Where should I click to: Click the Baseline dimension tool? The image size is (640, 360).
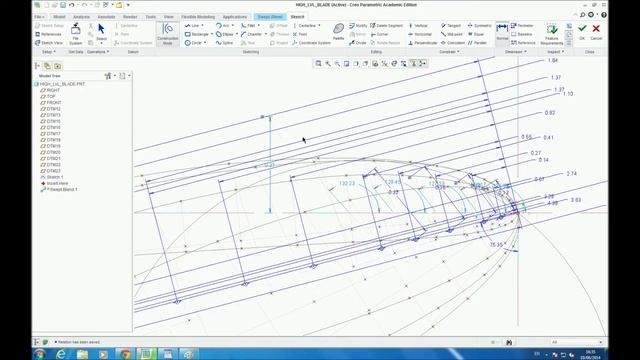[x=521, y=34]
